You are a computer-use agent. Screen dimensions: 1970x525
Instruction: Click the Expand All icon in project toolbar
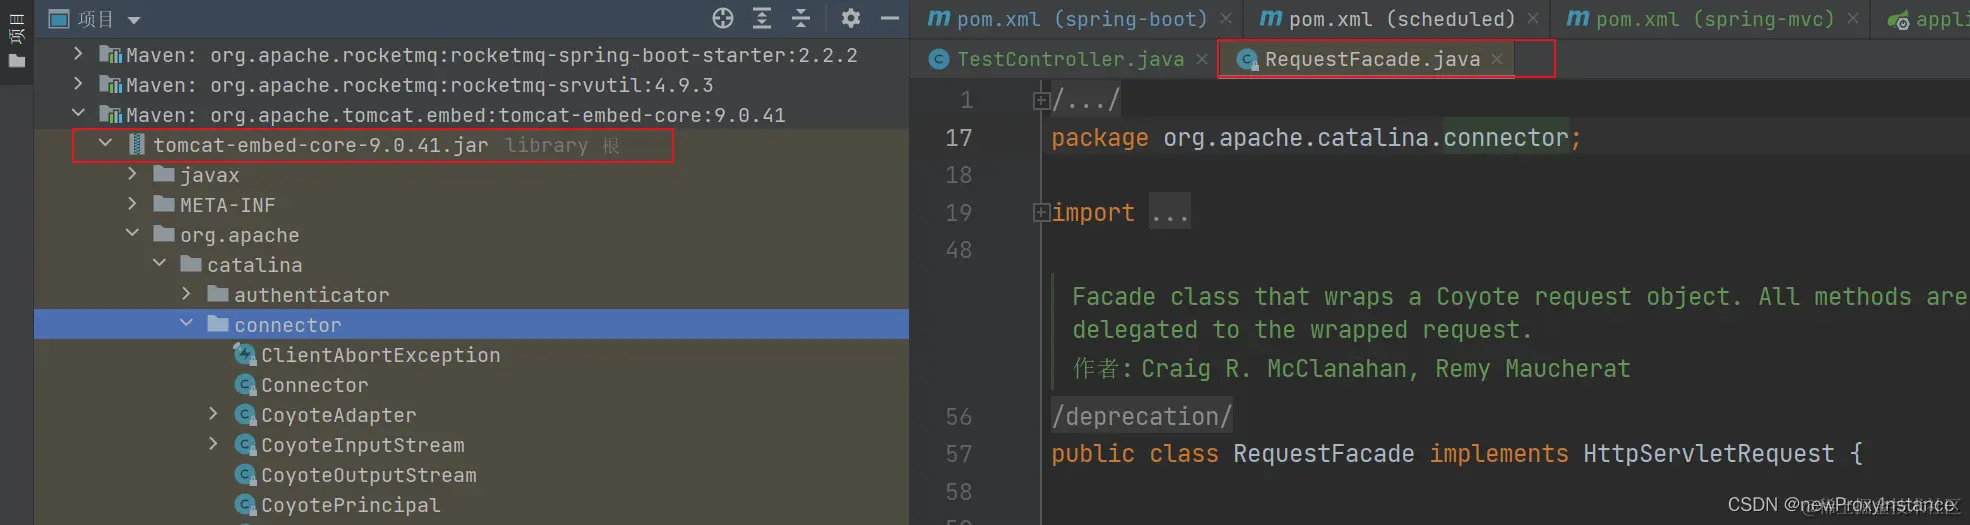(x=762, y=18)
